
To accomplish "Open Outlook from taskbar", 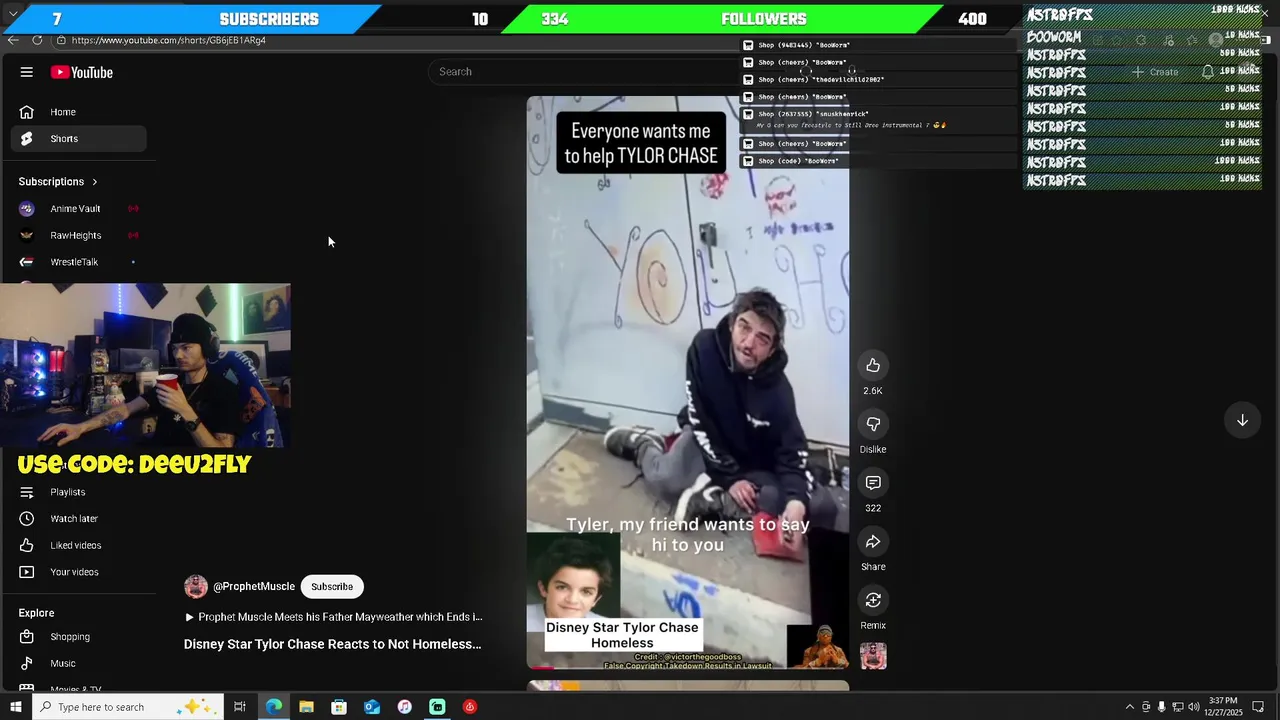I will pos(372,707).
